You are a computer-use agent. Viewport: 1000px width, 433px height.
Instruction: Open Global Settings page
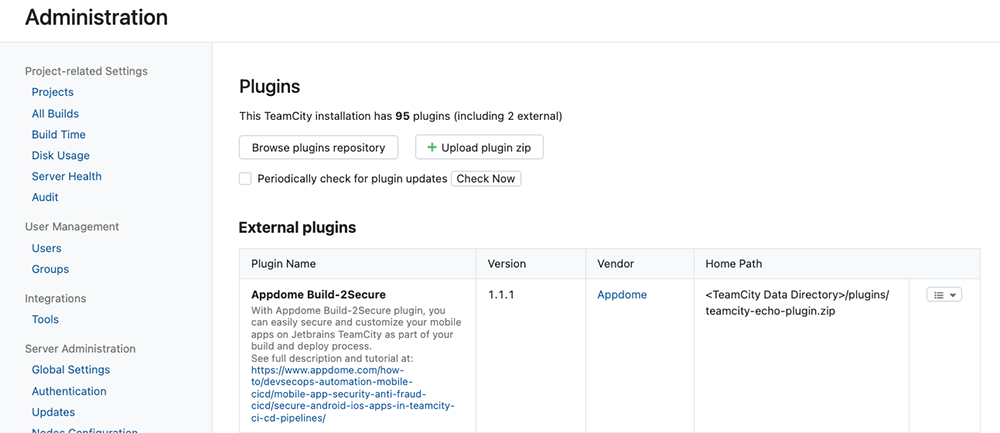(x=70, y=370)
